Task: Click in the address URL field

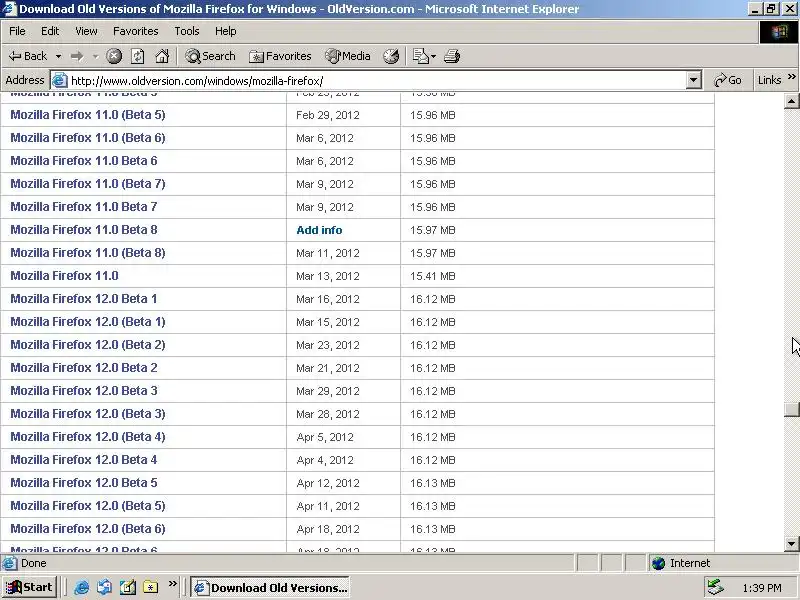Action: click(x=378, y=81)
